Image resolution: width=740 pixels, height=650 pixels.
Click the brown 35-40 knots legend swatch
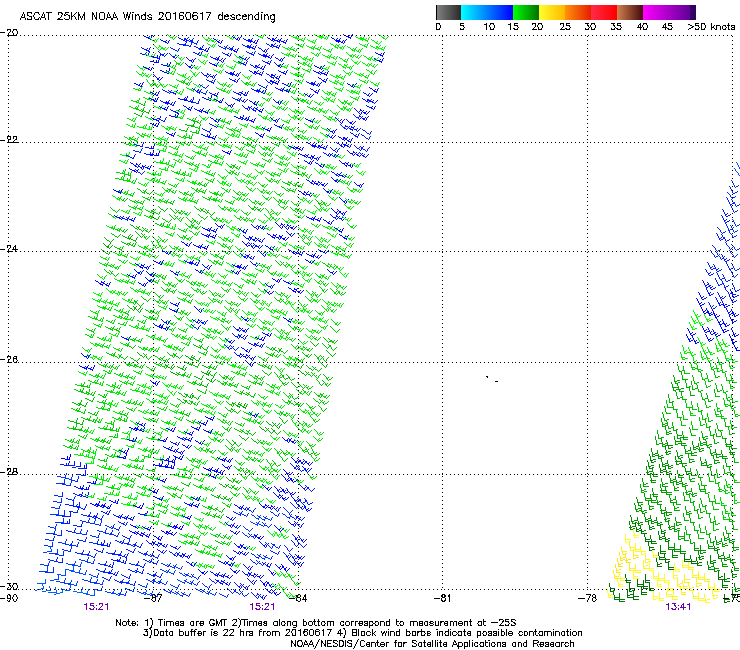coord(630,12)
